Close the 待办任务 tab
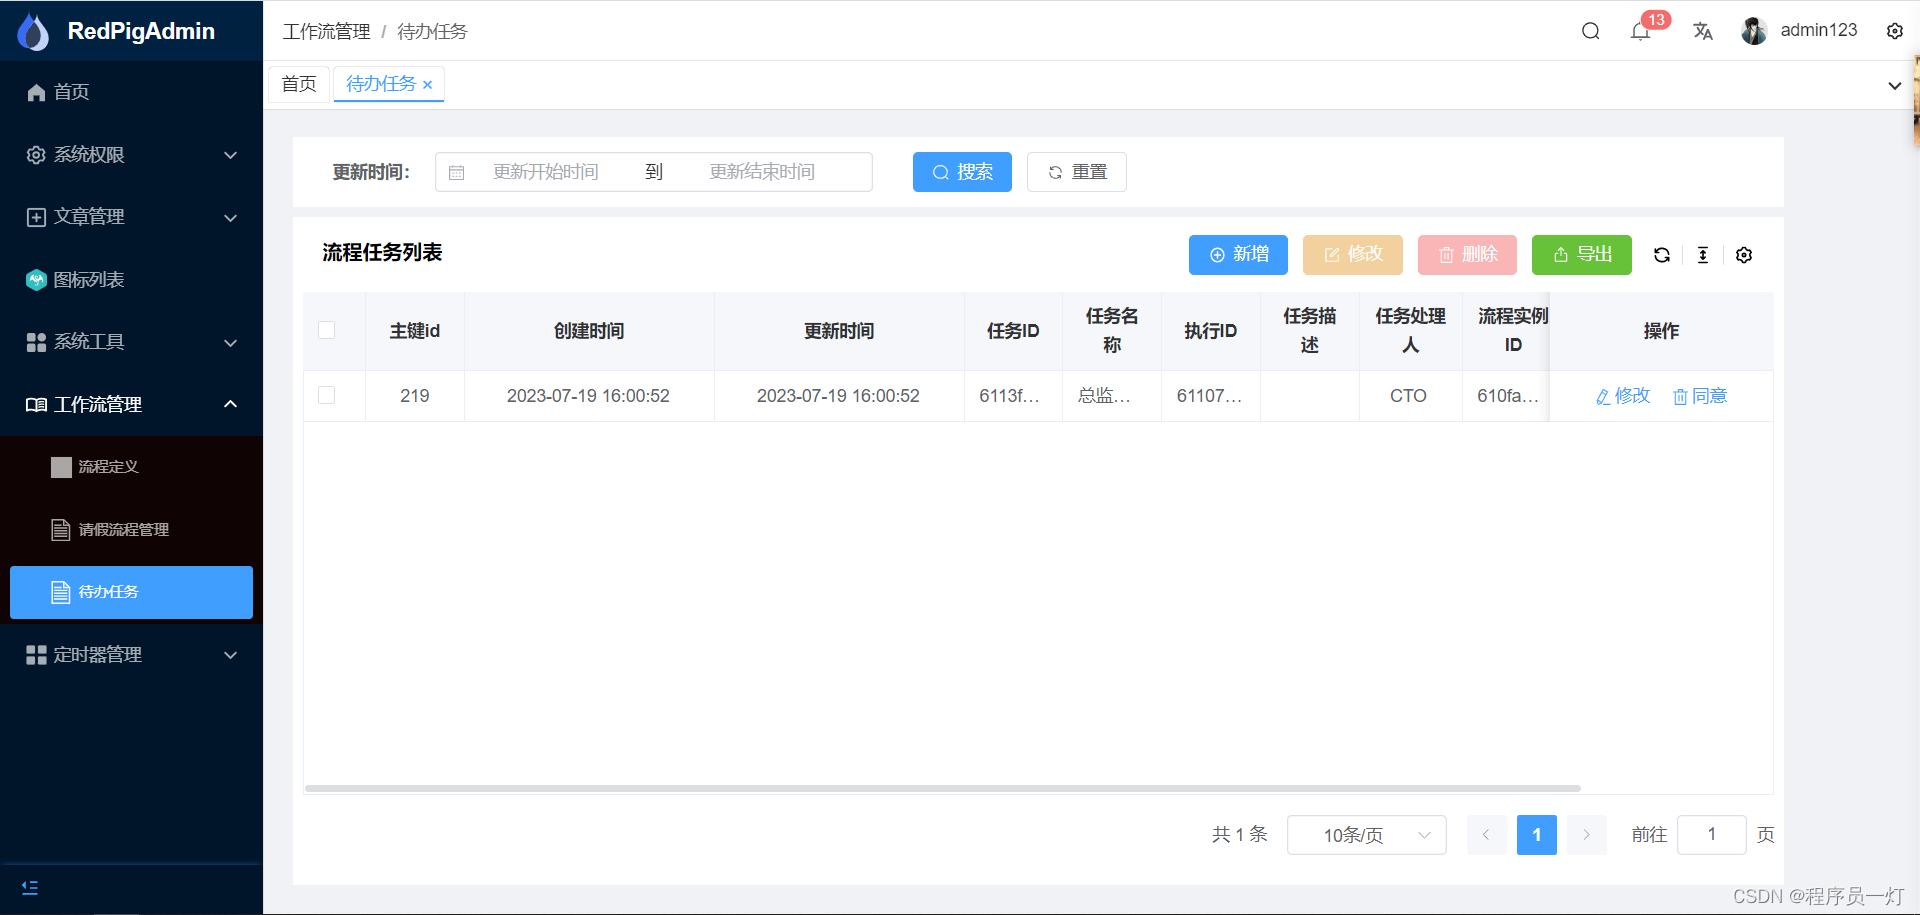 pyautogui.click(x=427, y=85)
